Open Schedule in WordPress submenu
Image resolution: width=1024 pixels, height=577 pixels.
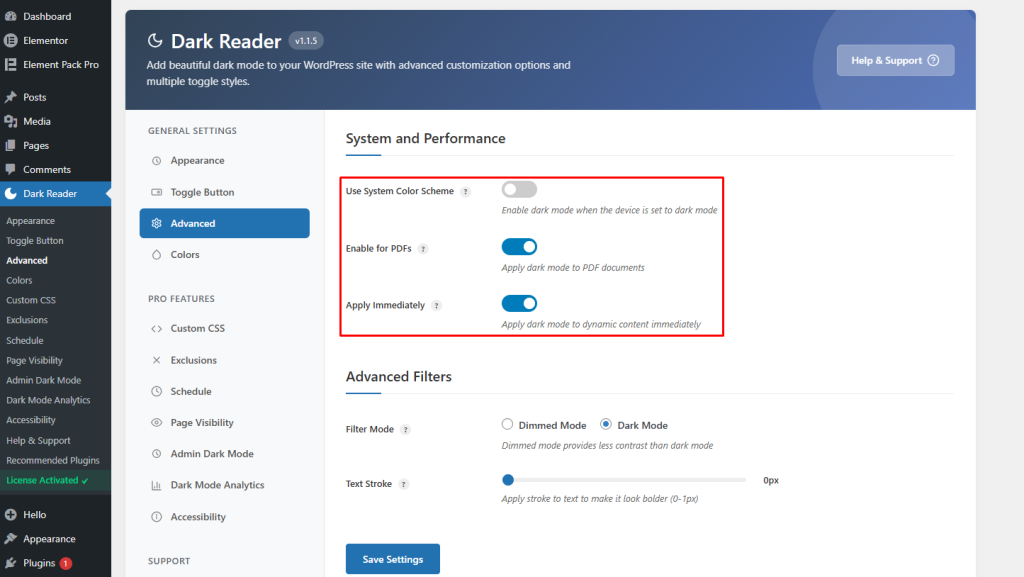25,341
